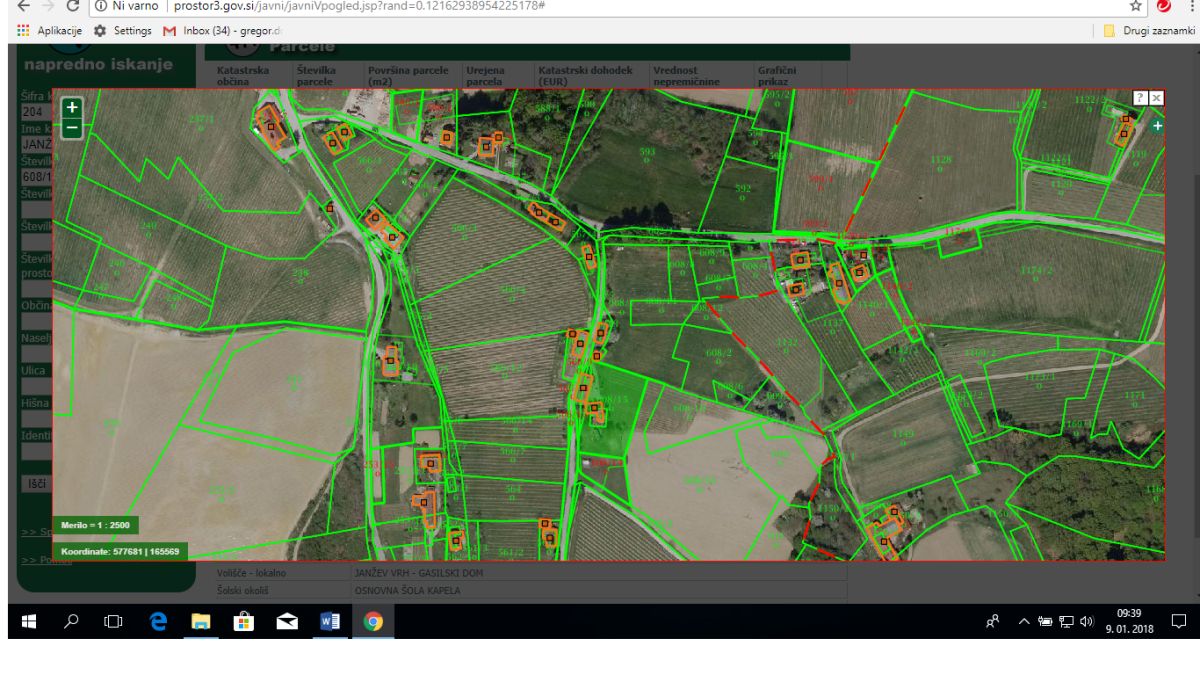Open the Chrome three-dot menu

pos(1190,7)
